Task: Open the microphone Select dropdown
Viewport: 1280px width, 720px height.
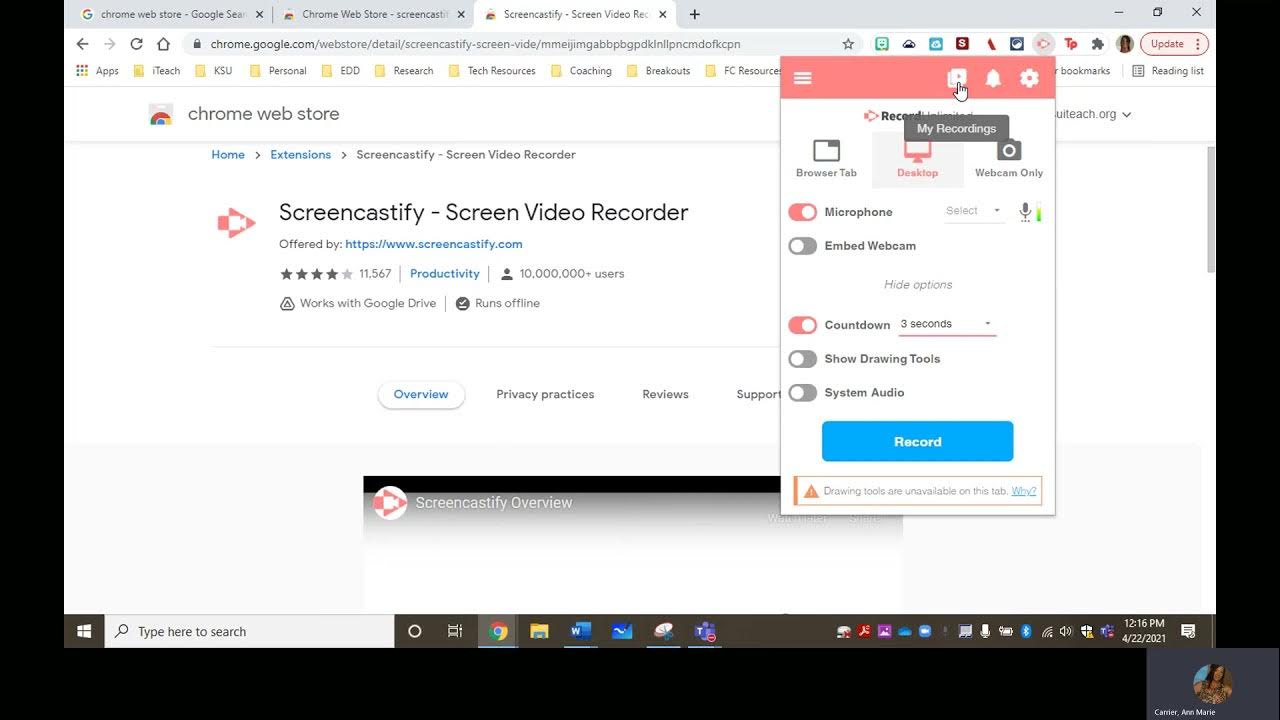Action: 973,211
